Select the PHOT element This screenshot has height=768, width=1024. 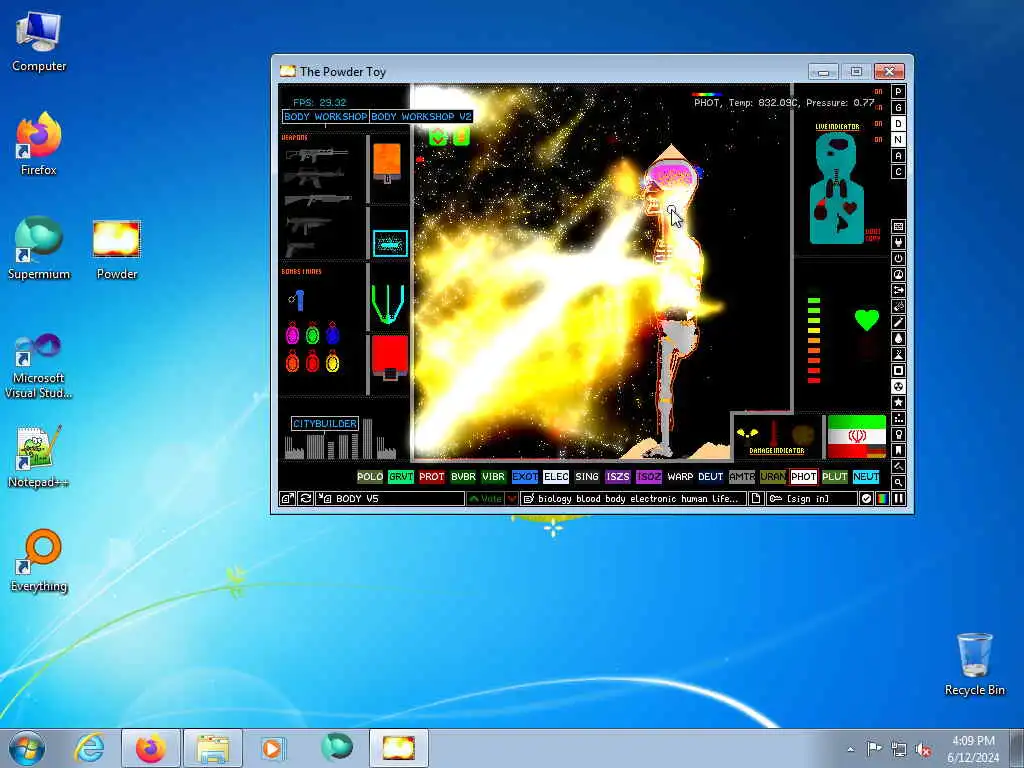pyautogui.click(x=804, y=477)
